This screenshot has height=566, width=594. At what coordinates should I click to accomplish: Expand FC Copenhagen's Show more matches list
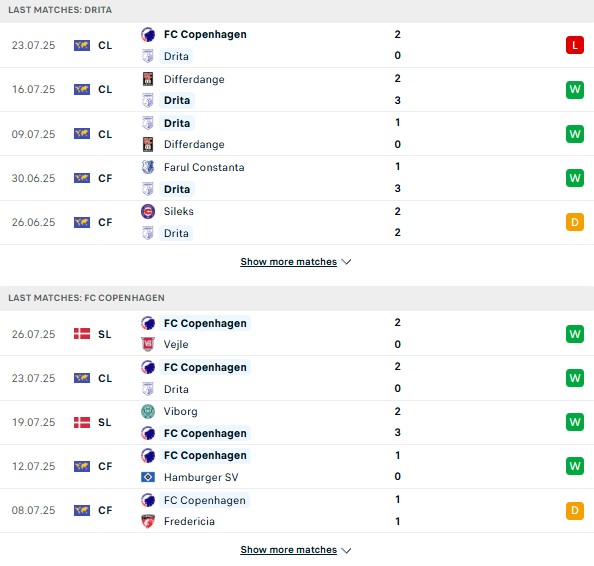pos(288,550)
